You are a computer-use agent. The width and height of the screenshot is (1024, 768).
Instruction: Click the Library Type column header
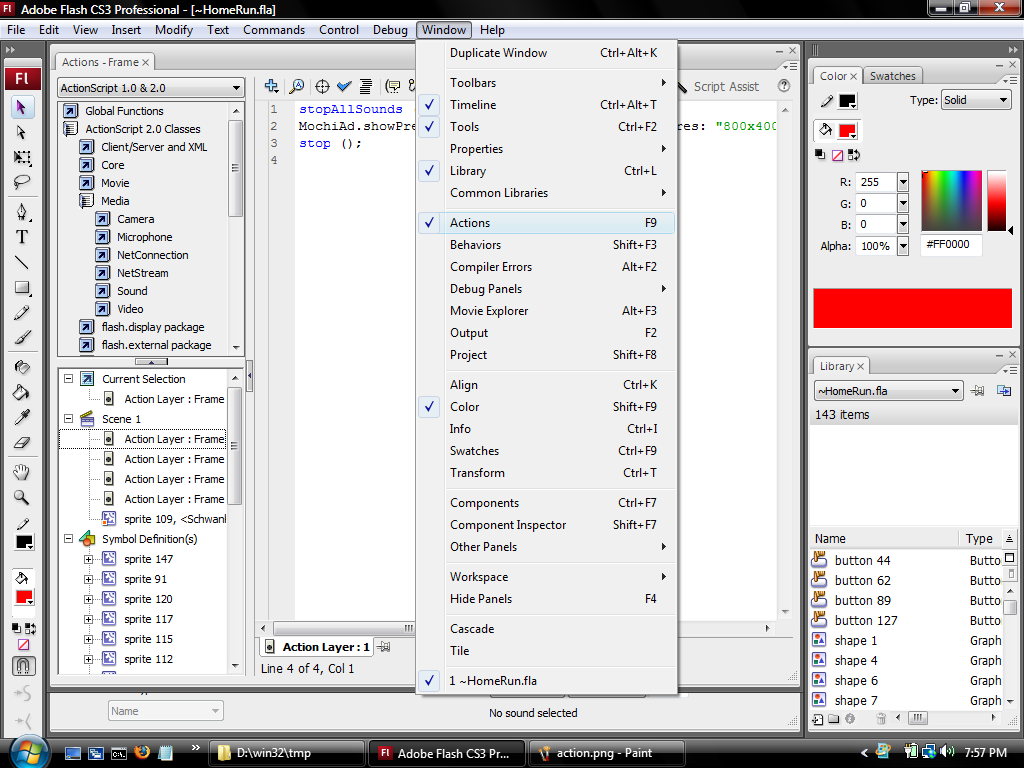(x=979, y=539)
